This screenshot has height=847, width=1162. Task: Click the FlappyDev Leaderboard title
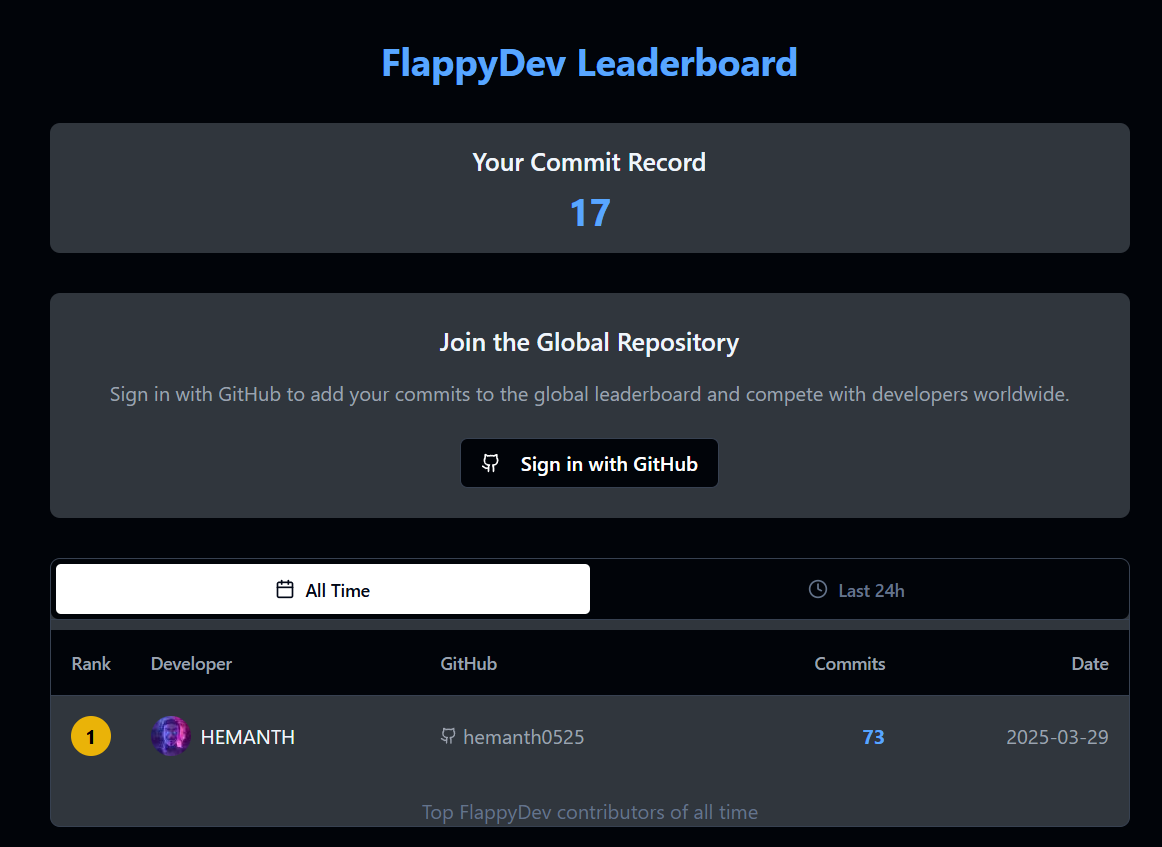pos(590,63)
